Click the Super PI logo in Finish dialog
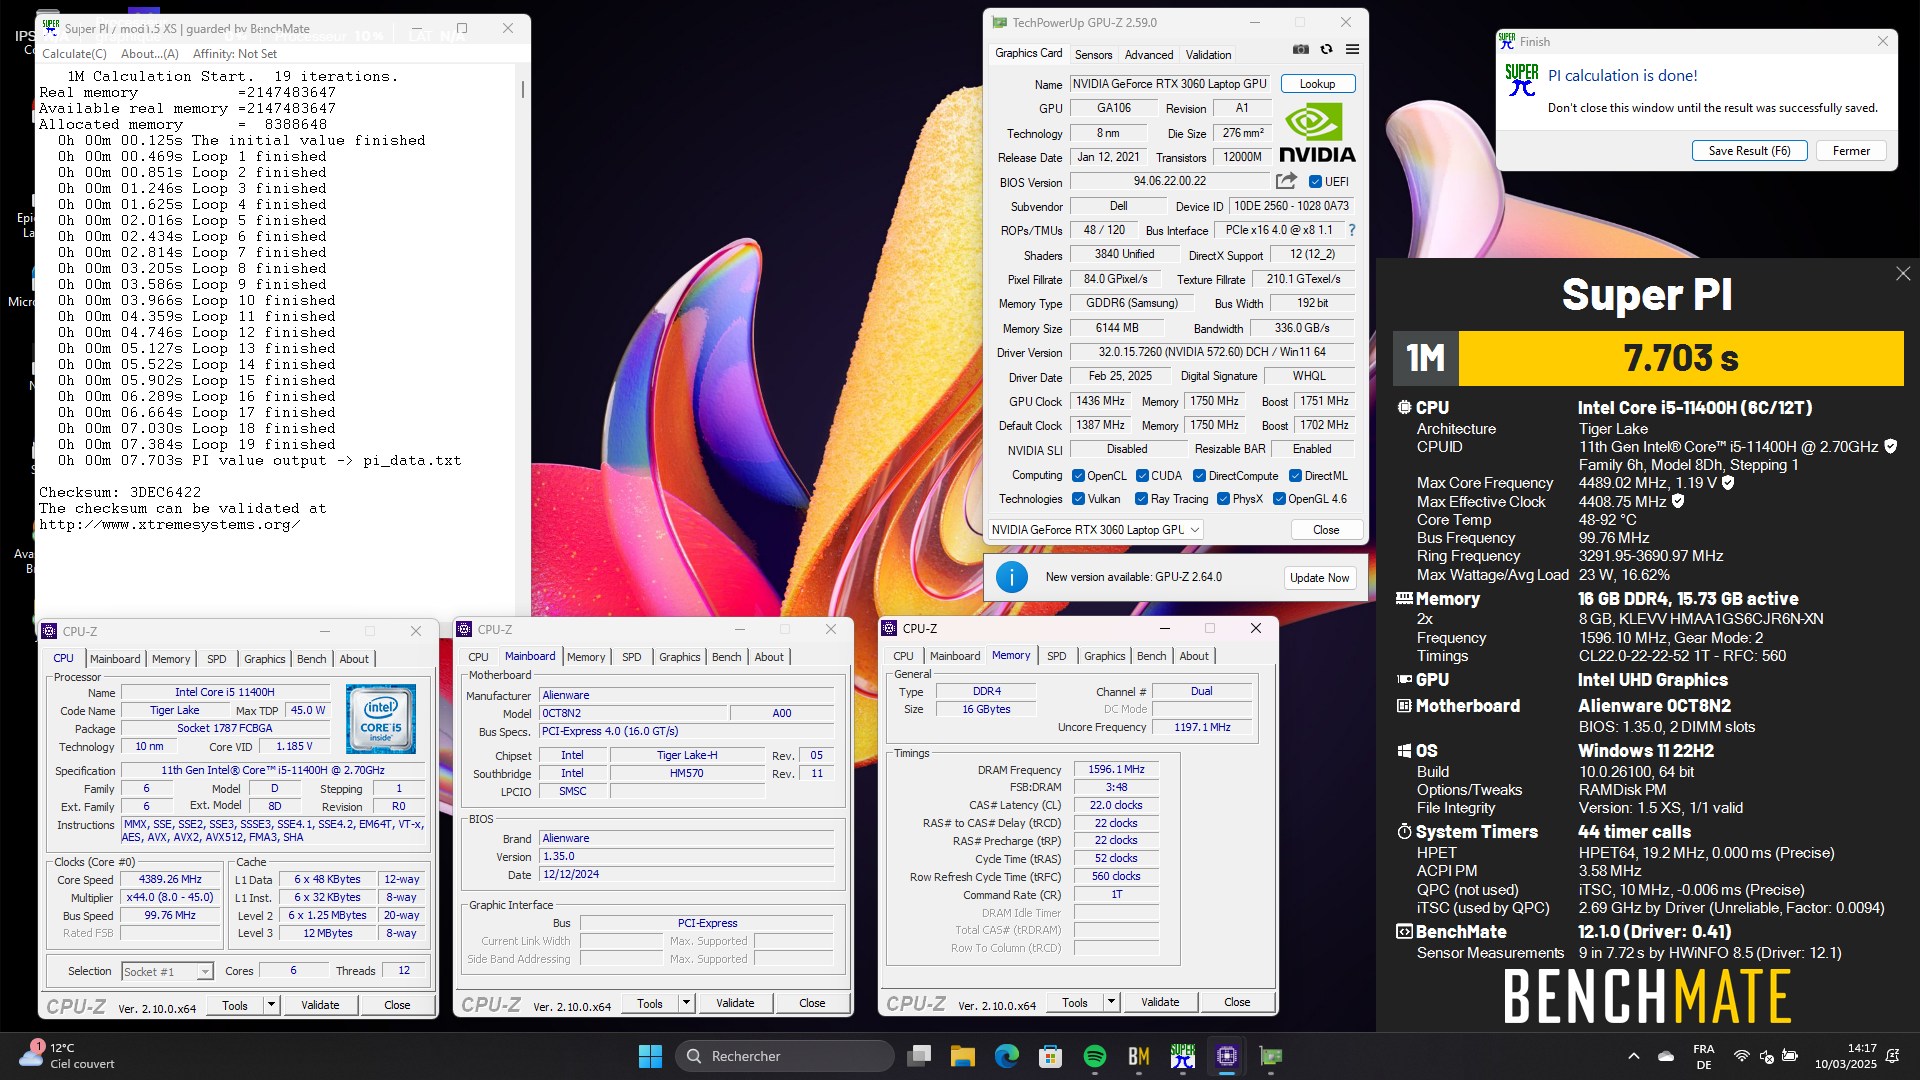 (1521, 80)
